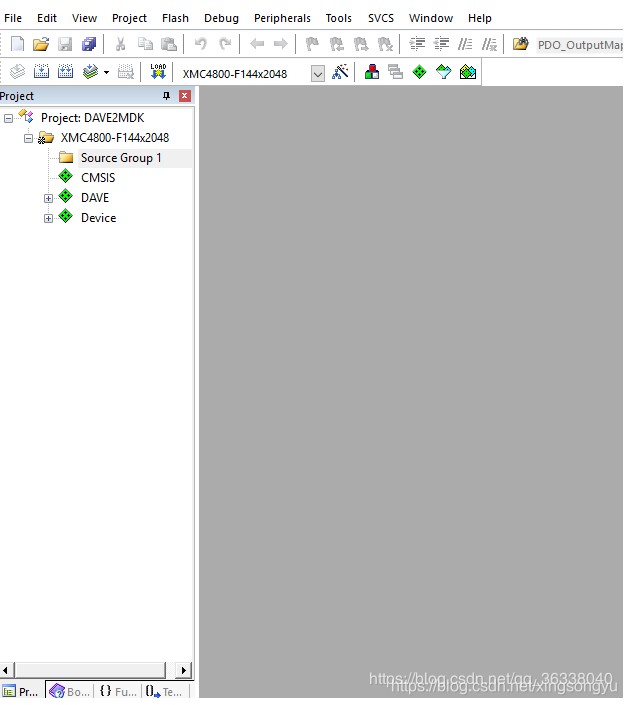Redo last action
This screenshot has height=705, width=627.
point(225,44)
